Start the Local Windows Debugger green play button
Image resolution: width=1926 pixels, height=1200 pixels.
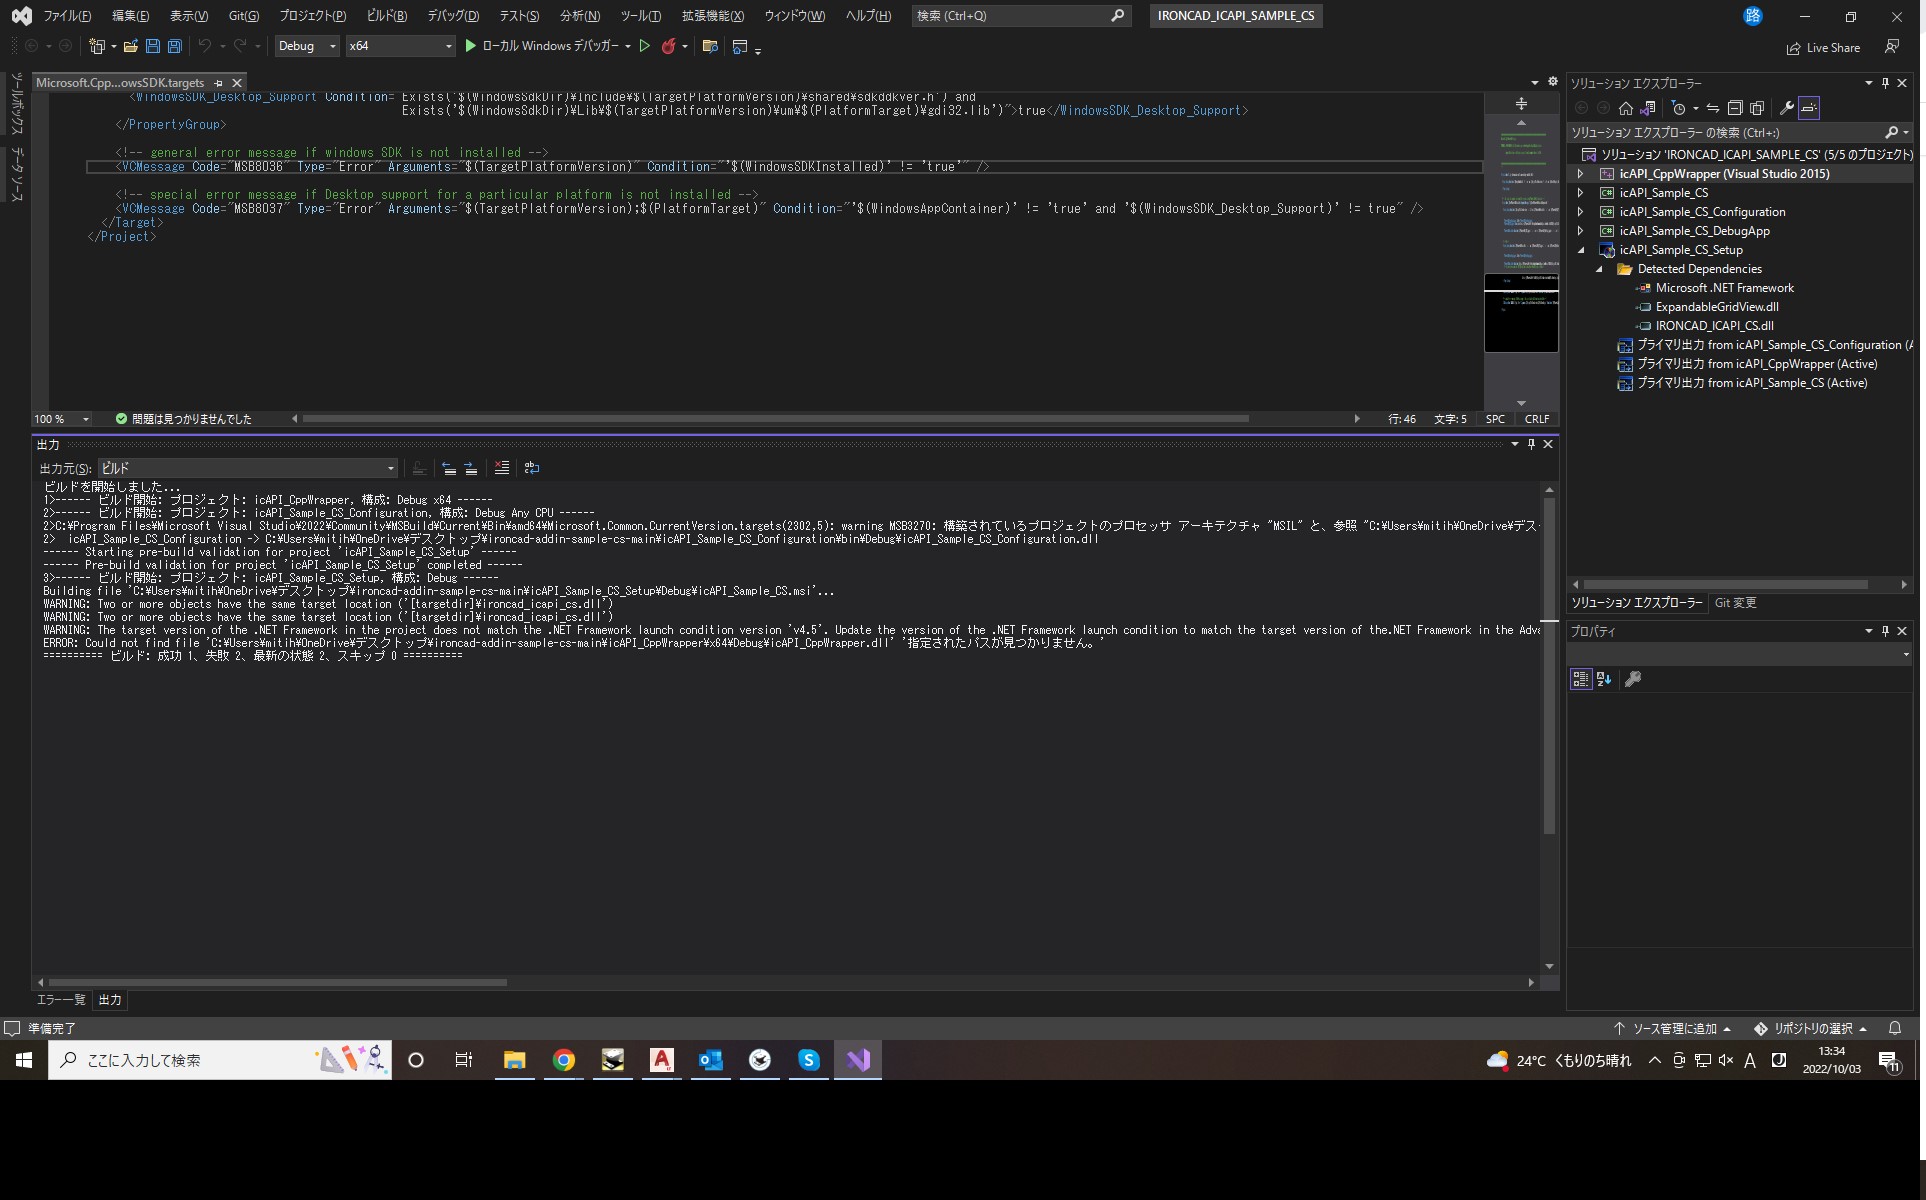coord(470,46)
